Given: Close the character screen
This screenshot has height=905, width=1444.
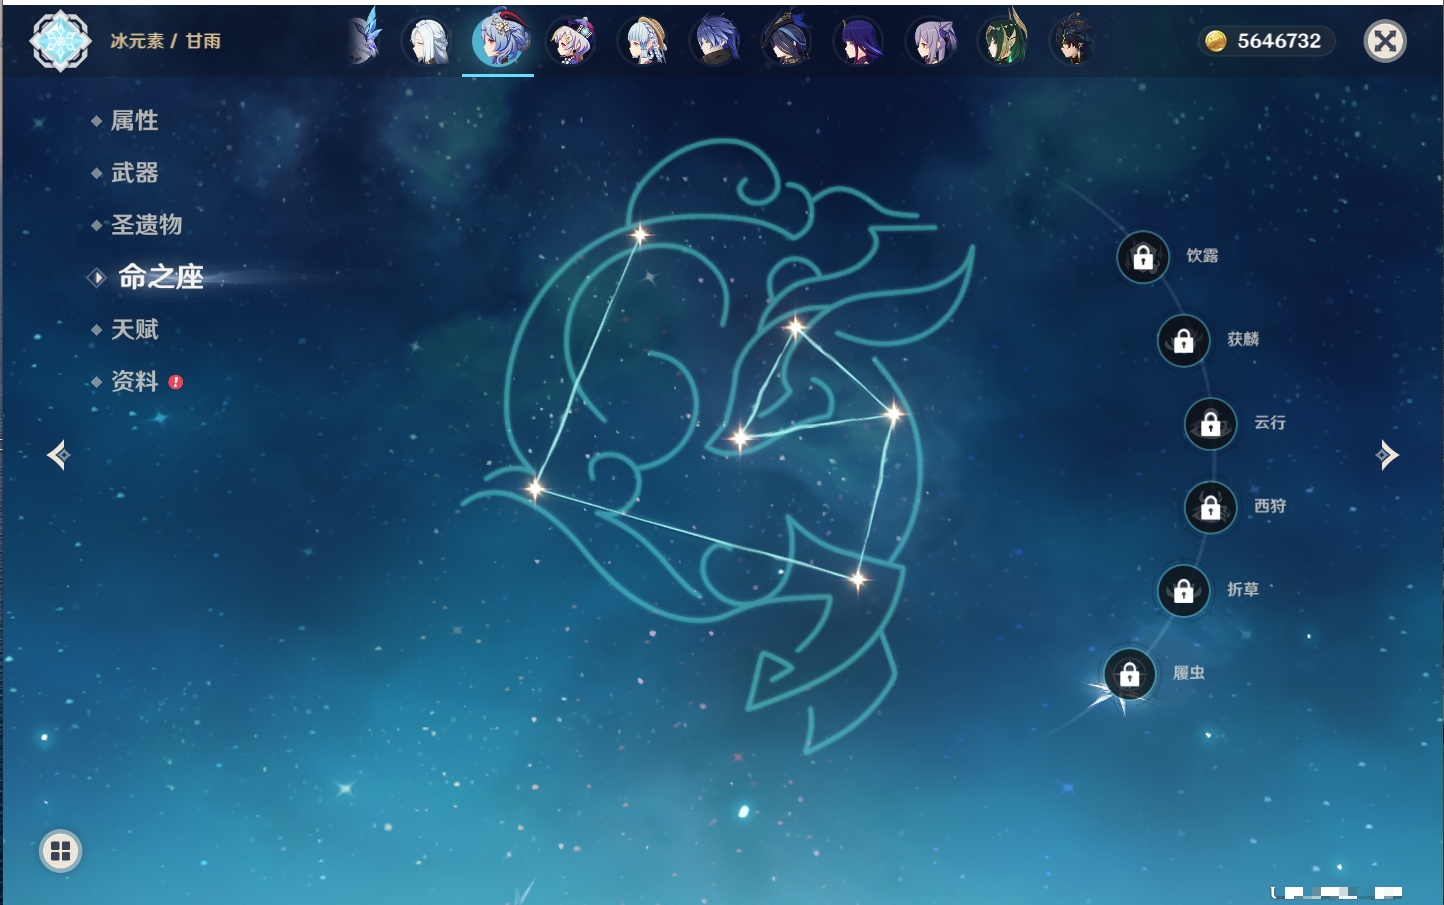Looking at the screenshot, I should [1385, 41].
